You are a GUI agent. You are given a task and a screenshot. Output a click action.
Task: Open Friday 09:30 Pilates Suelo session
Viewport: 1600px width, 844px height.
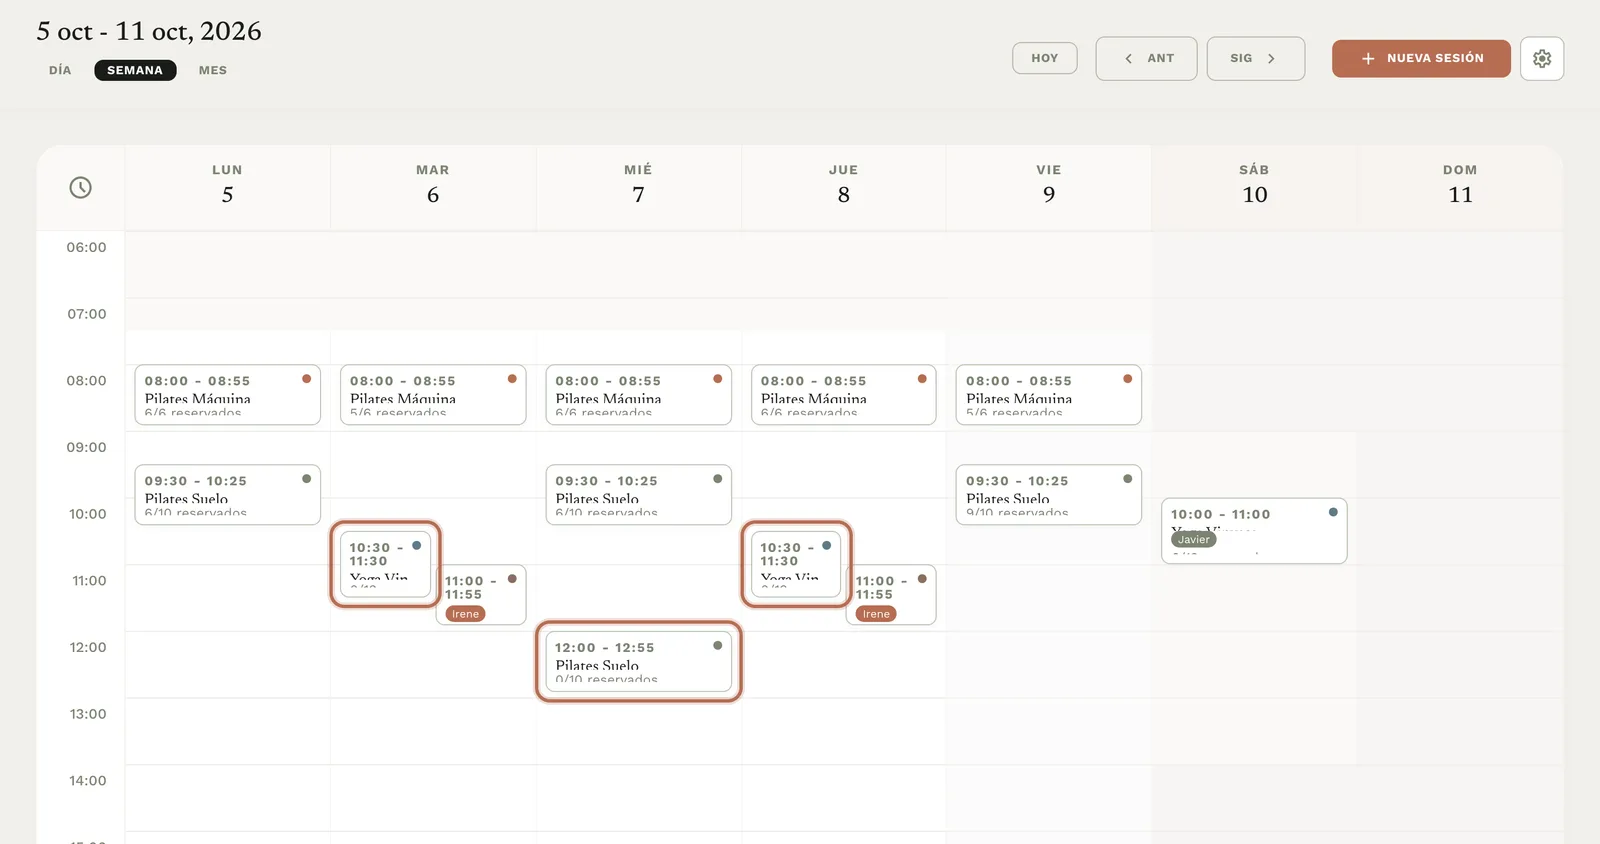[x=1049, y=495]
